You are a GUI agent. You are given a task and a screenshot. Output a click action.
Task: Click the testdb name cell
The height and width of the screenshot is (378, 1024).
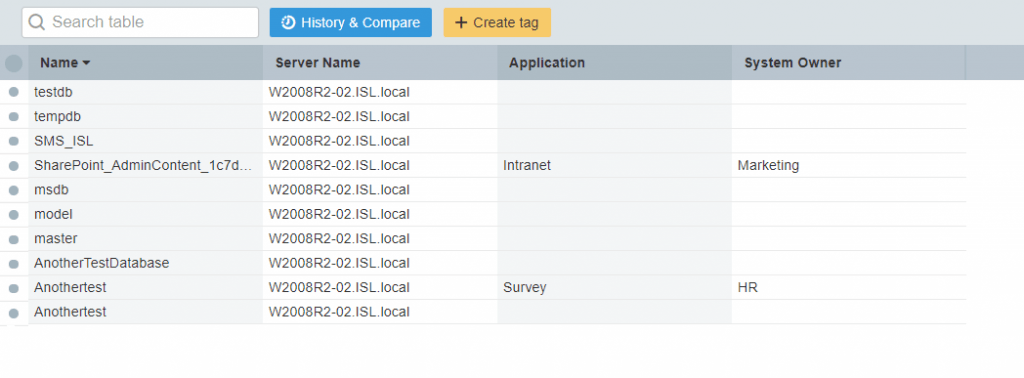(145, 92)
